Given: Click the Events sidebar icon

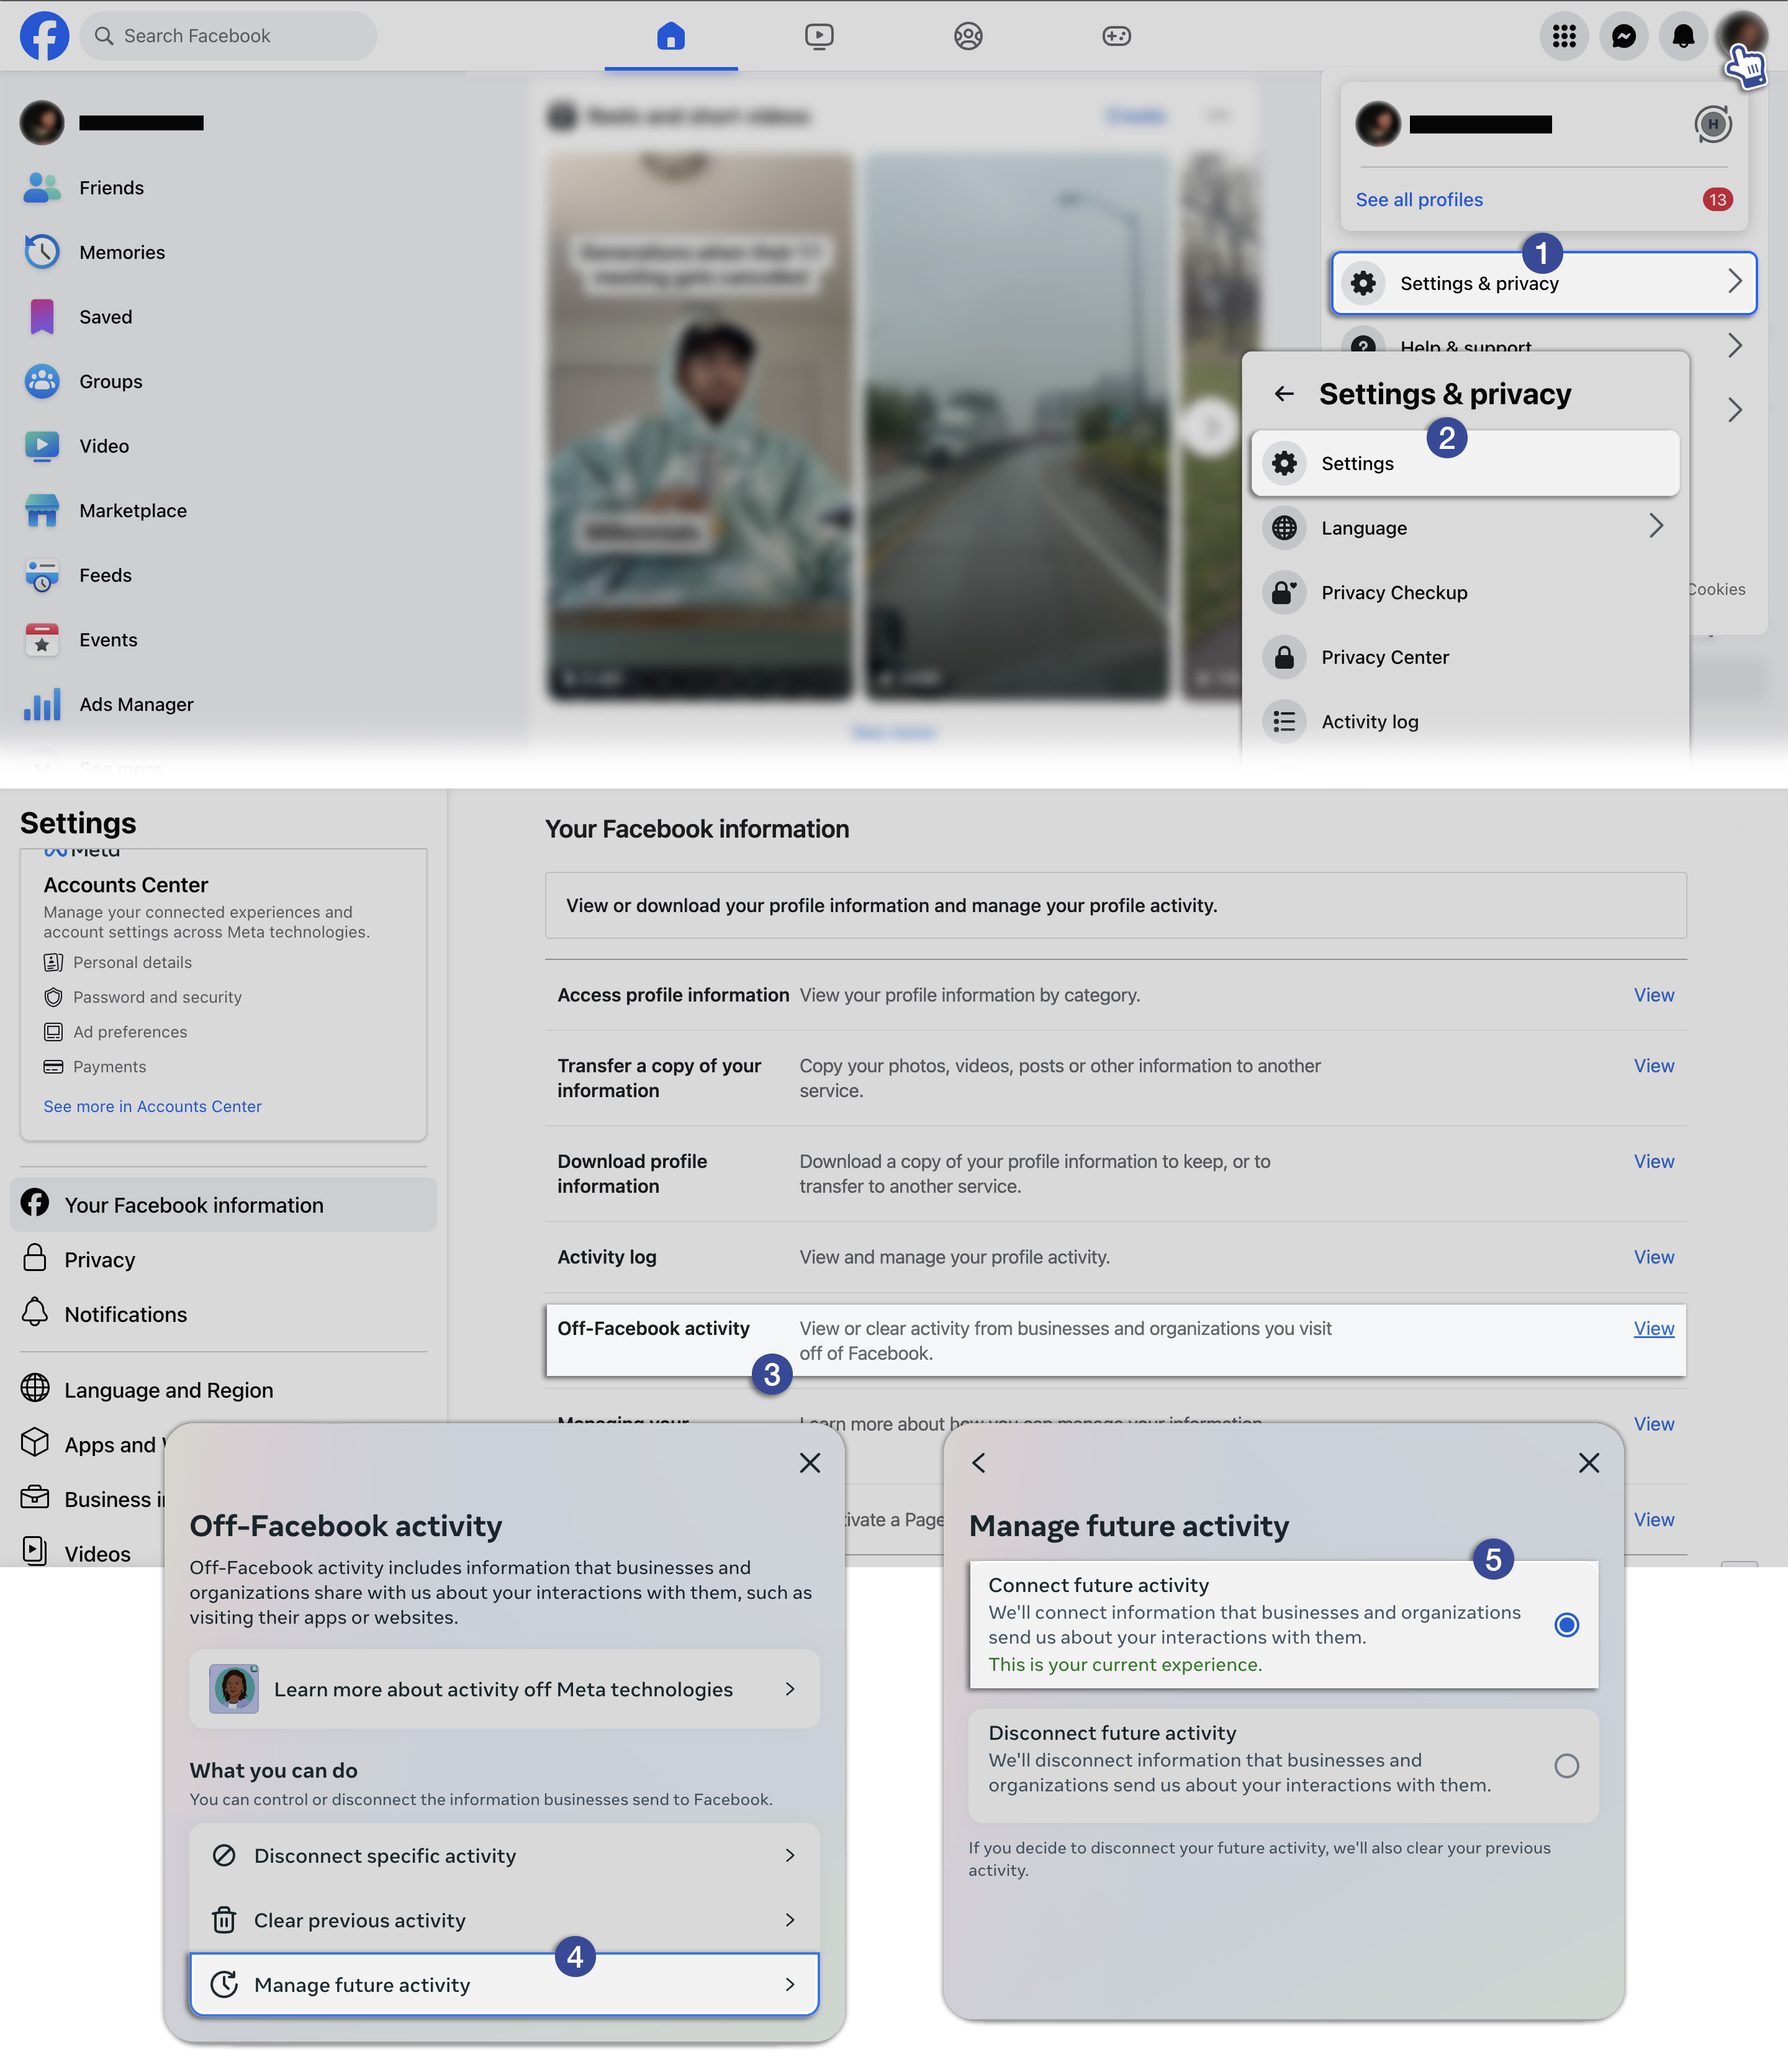Looking at the screenshot, I should click(42, 640).
